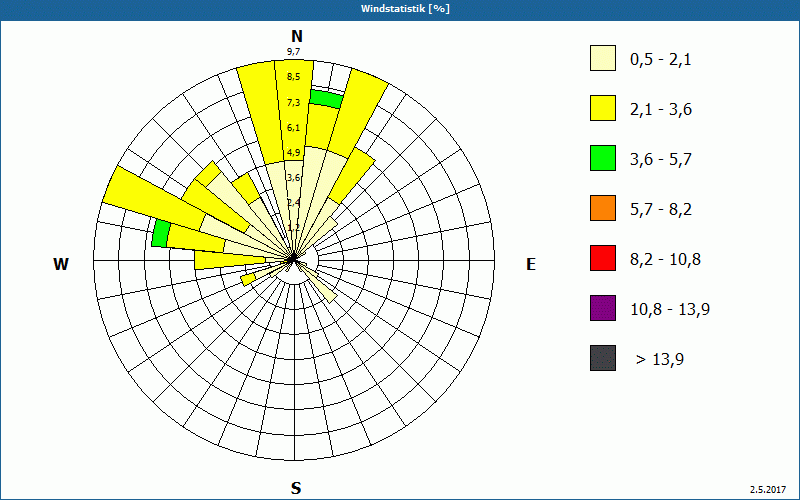Click the pale yellow 0,5 - 2,1 legend swatch
This screenshot has width=800, height=500.
(x=603, y=58)
